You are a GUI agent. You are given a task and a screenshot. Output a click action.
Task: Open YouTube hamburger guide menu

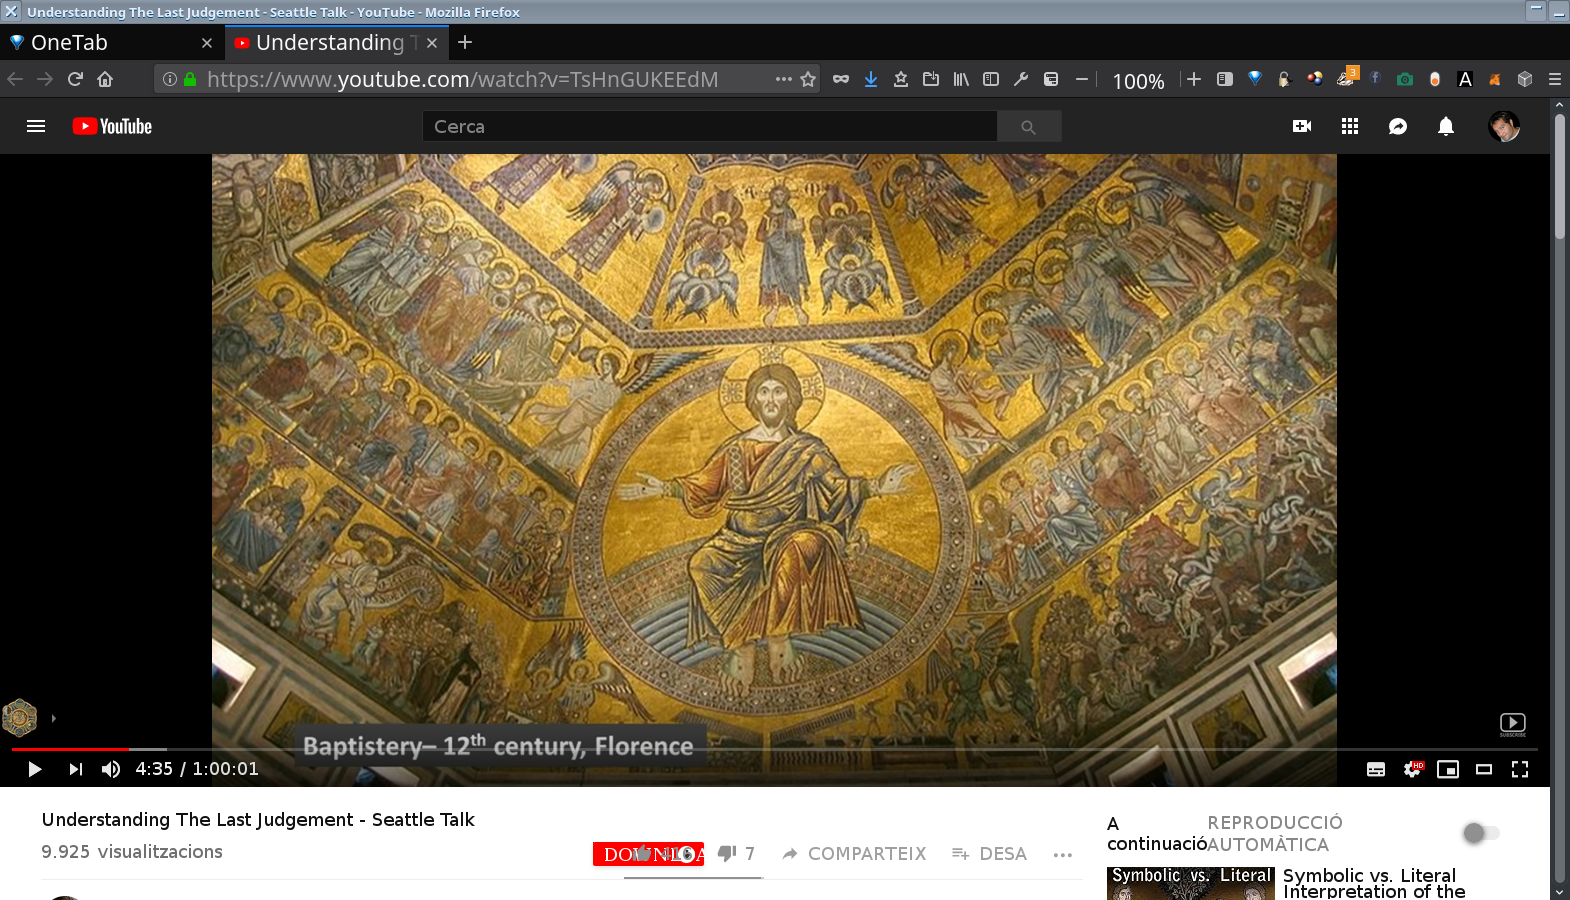[36, 126]
